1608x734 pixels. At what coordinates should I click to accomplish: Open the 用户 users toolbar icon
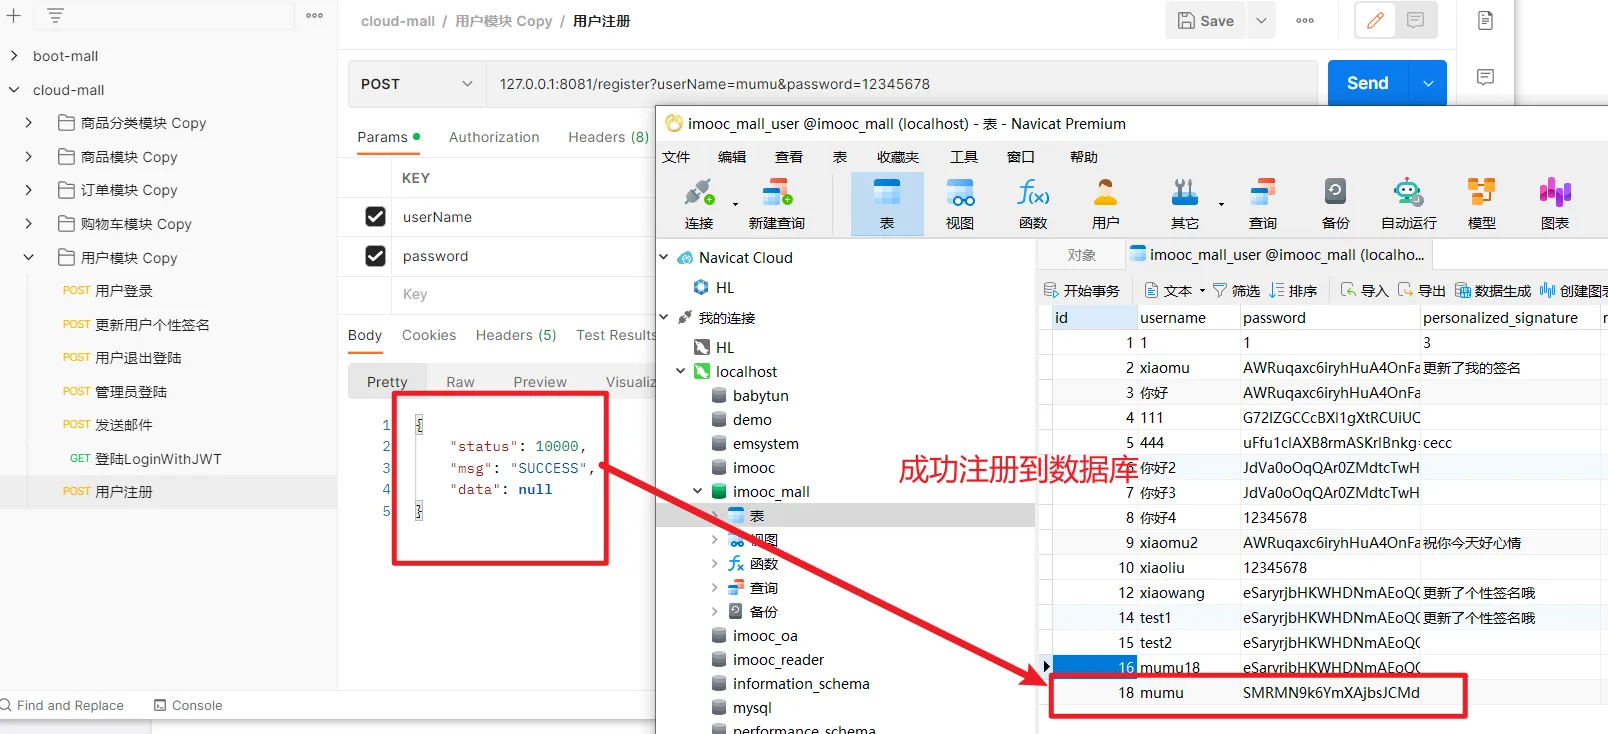tap(1106, 192)
